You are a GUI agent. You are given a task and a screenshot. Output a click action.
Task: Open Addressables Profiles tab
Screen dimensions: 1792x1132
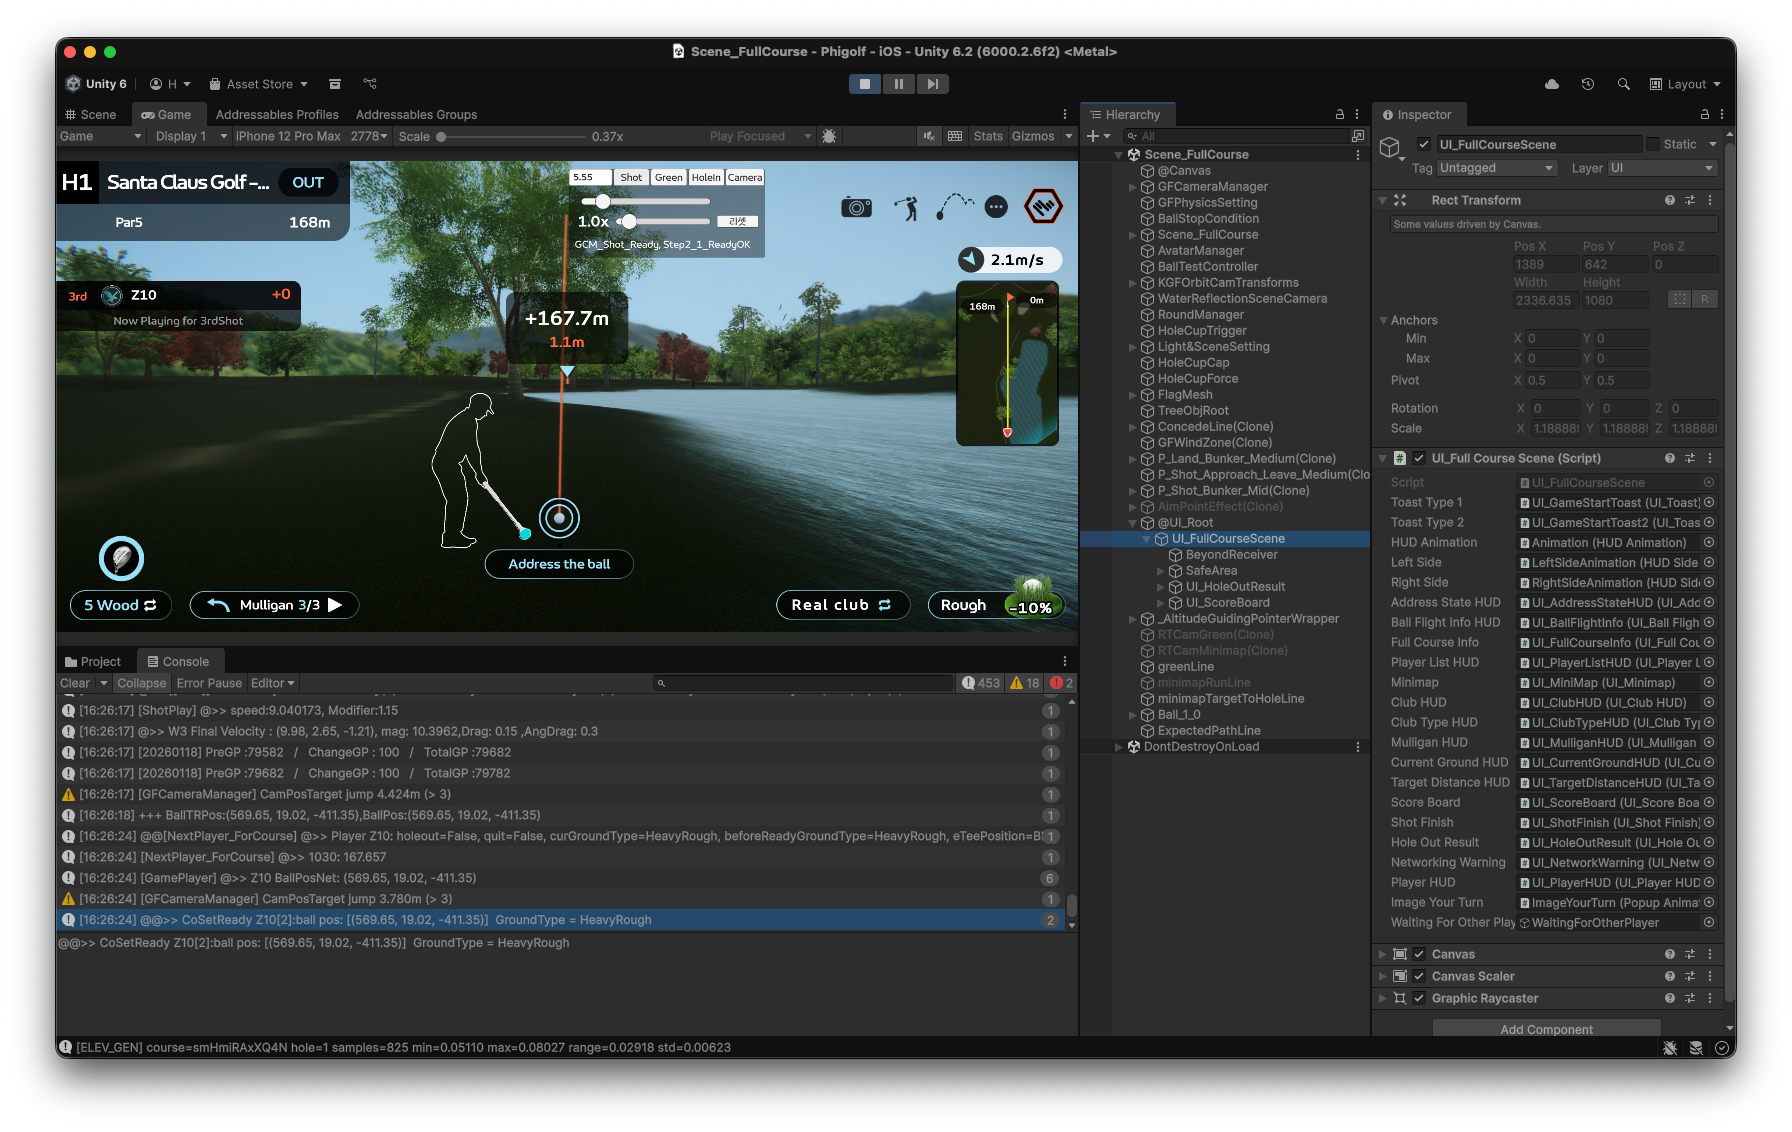coord(277,114)
